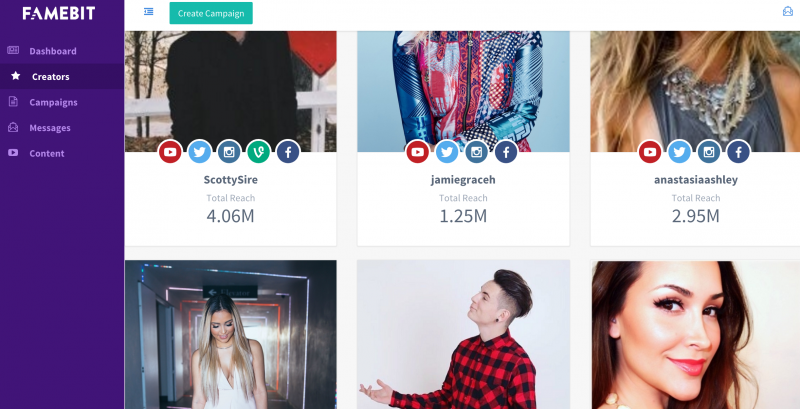Viewport: 800px width, 409px height.
Task: Open ScottySire's Vine profile icon
Action: coord(259,151)
